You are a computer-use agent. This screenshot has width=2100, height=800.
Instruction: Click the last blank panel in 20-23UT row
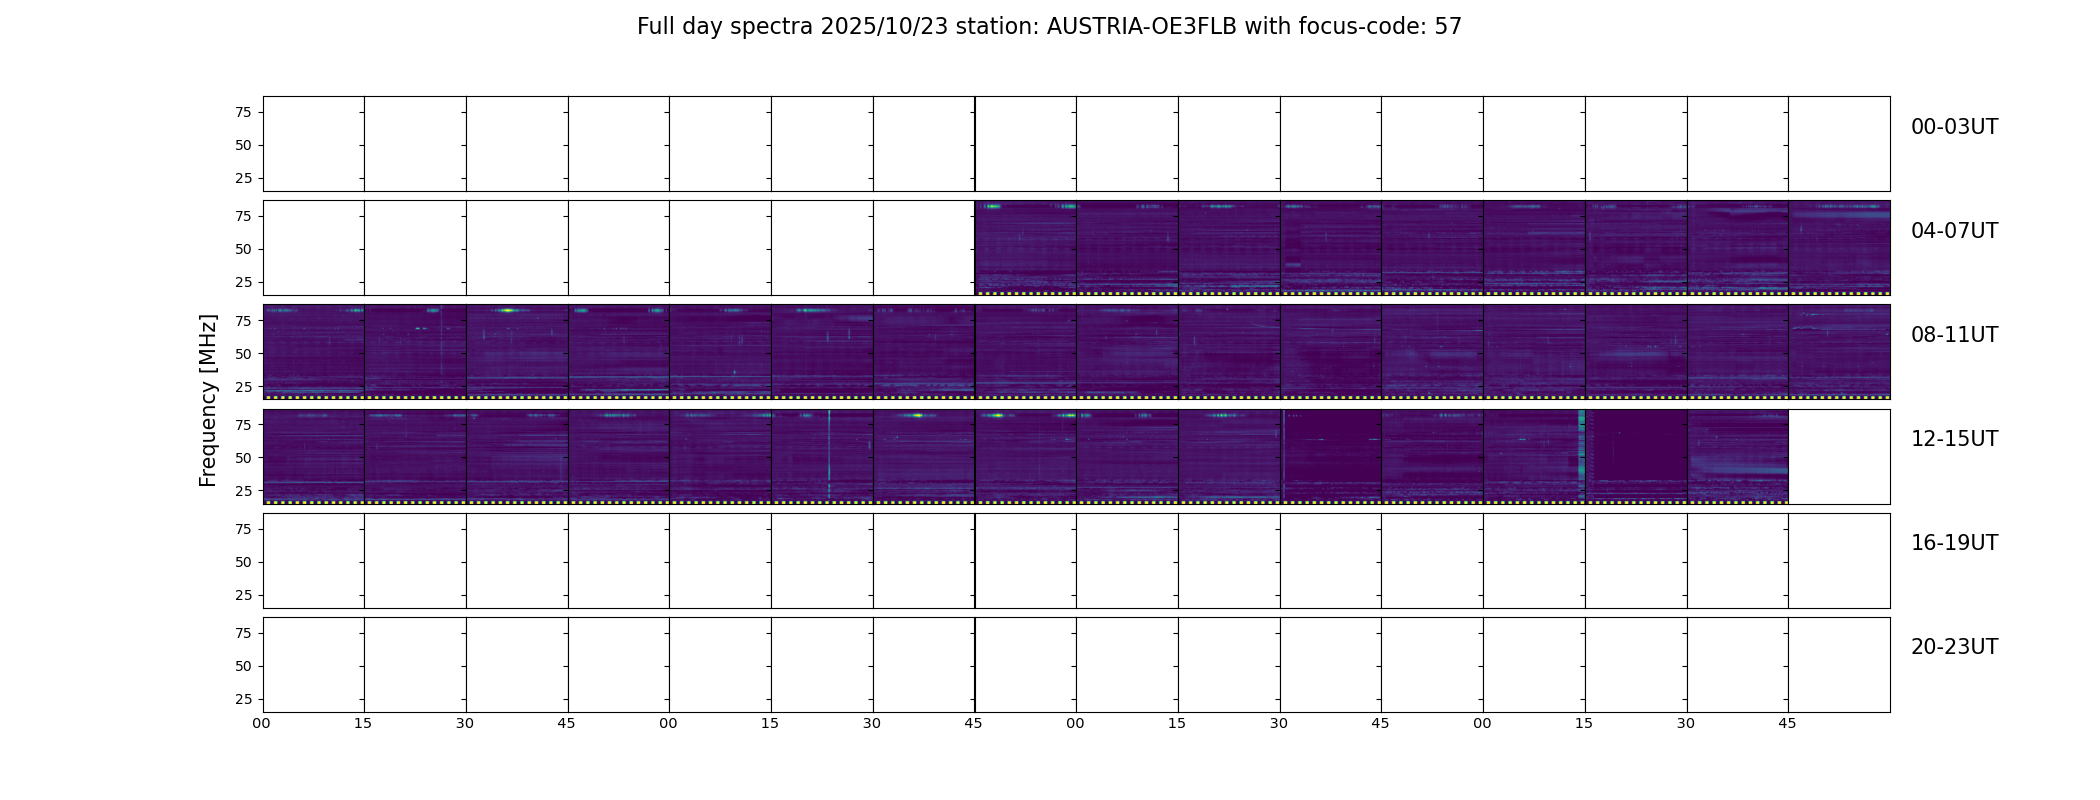click(x=1839, y=664)
